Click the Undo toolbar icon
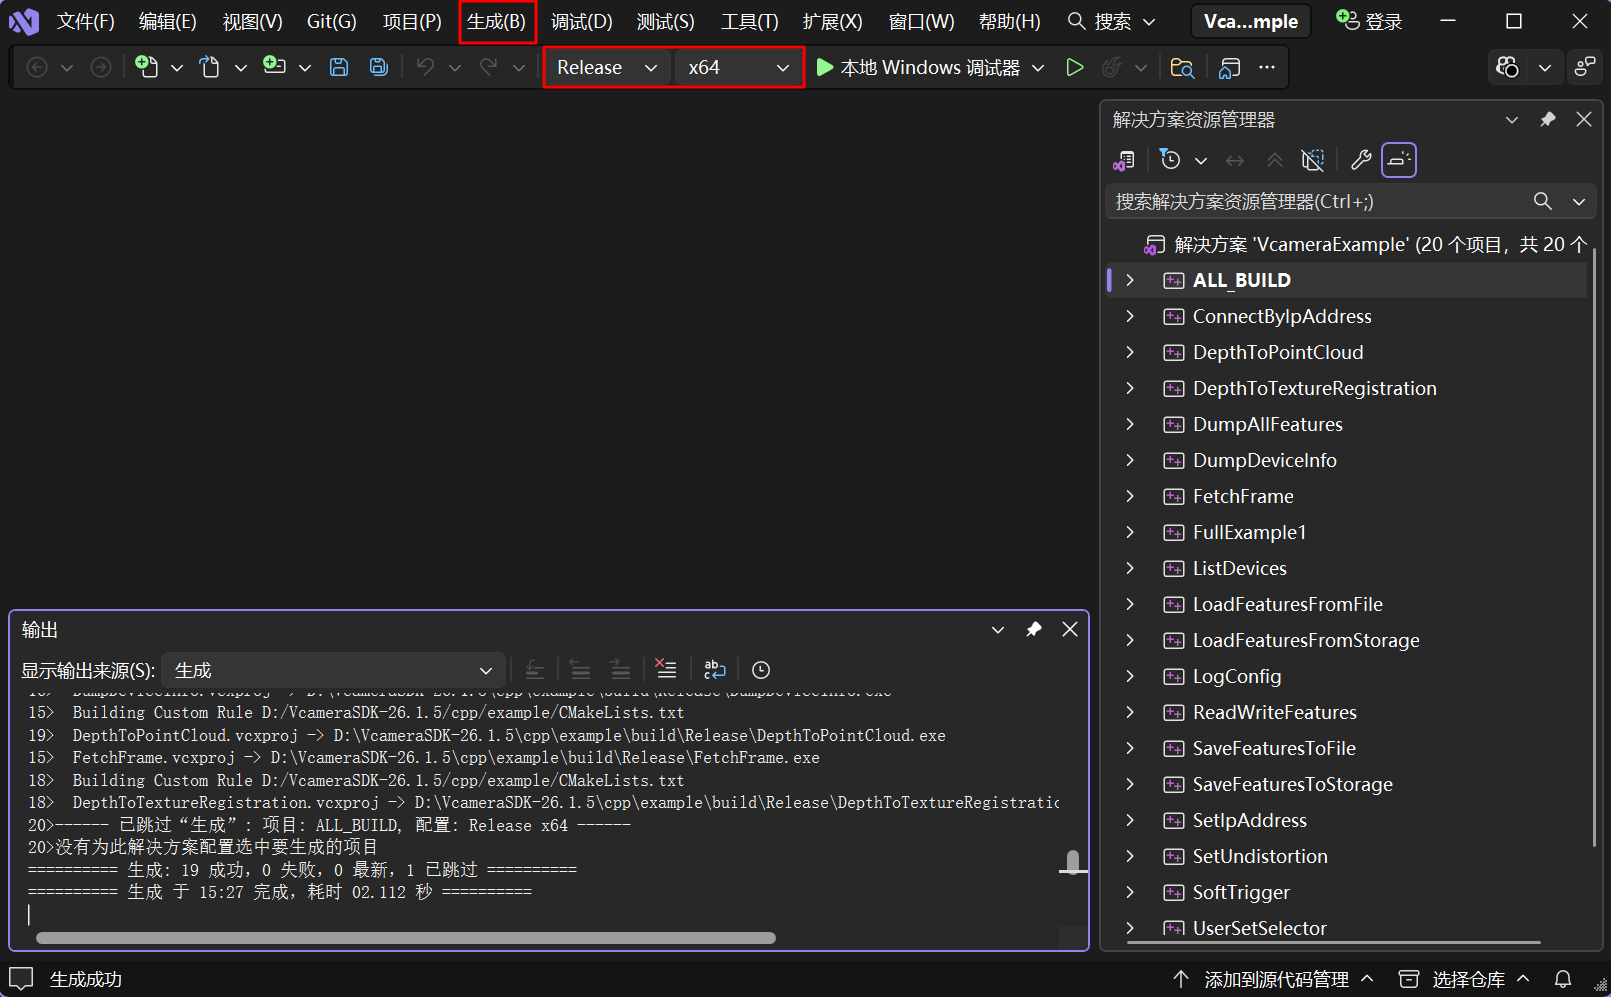Image resolution: width=1611 pixels, height=997 pixels. (x=426, y=67)
